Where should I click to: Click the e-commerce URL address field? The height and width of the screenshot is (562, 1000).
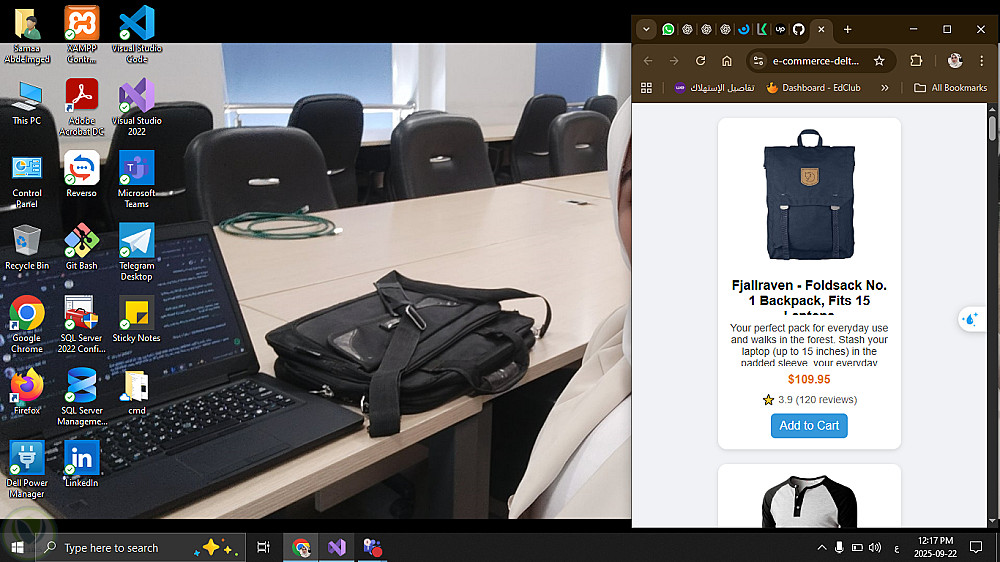click(x=816, y=61)
